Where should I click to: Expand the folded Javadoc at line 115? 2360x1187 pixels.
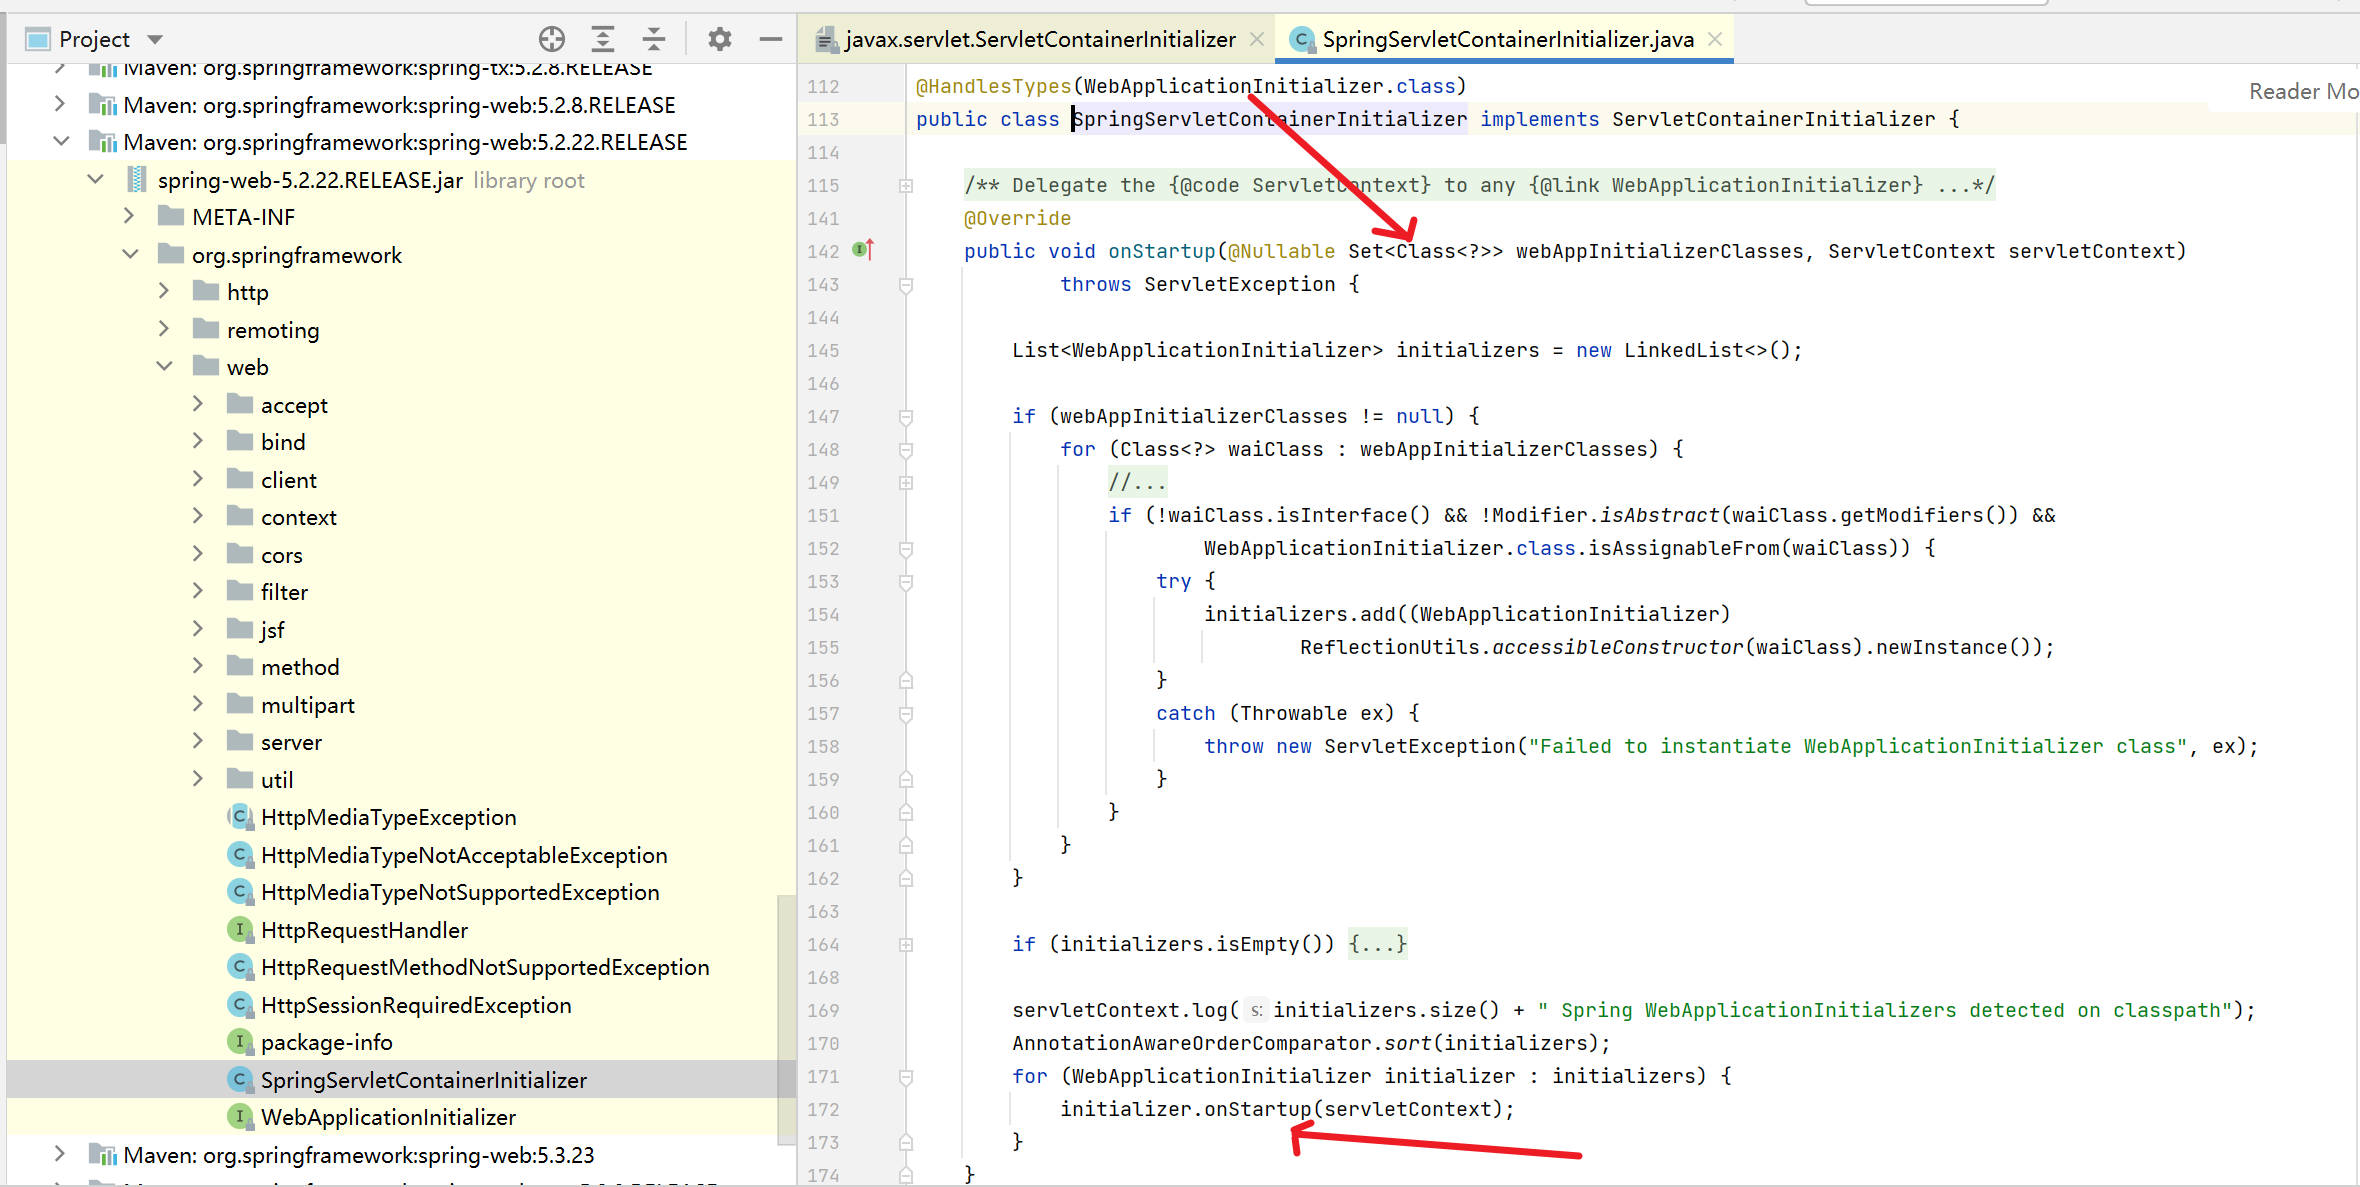click(x=906, y=185)
